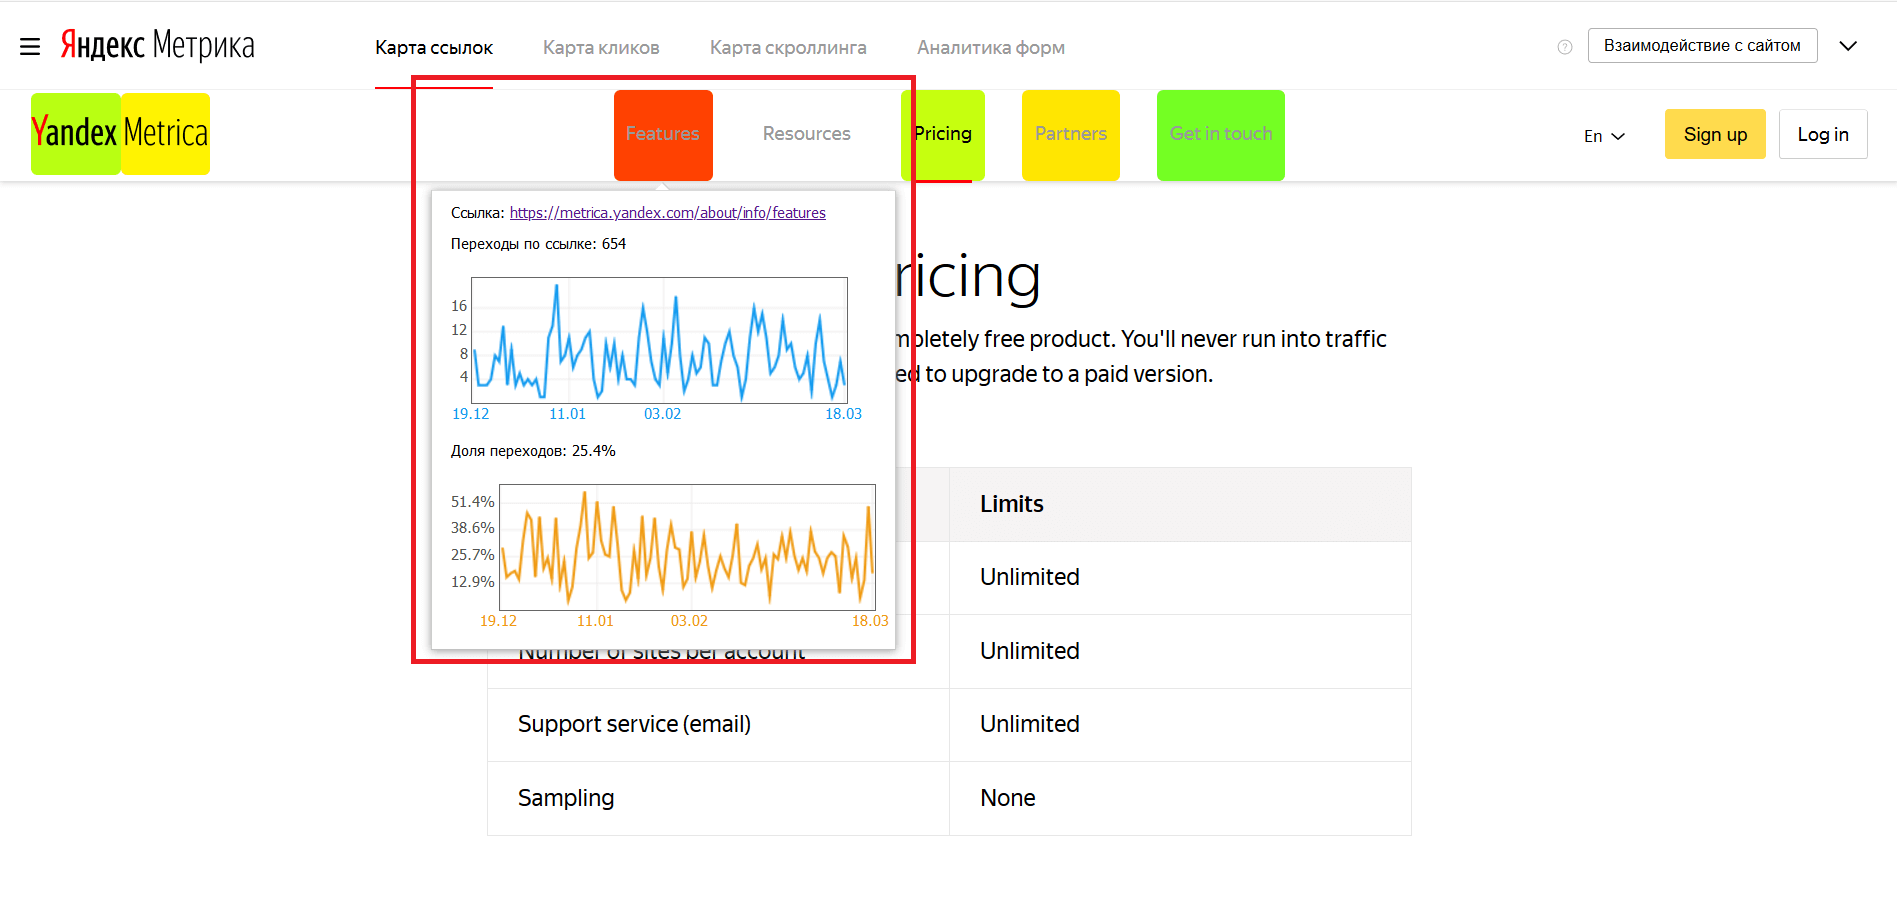The width and height of the screenshot is (1897, 900).
Task: Open the metrica.yandex.com features link in popup
Action: (x=667, y=213)
